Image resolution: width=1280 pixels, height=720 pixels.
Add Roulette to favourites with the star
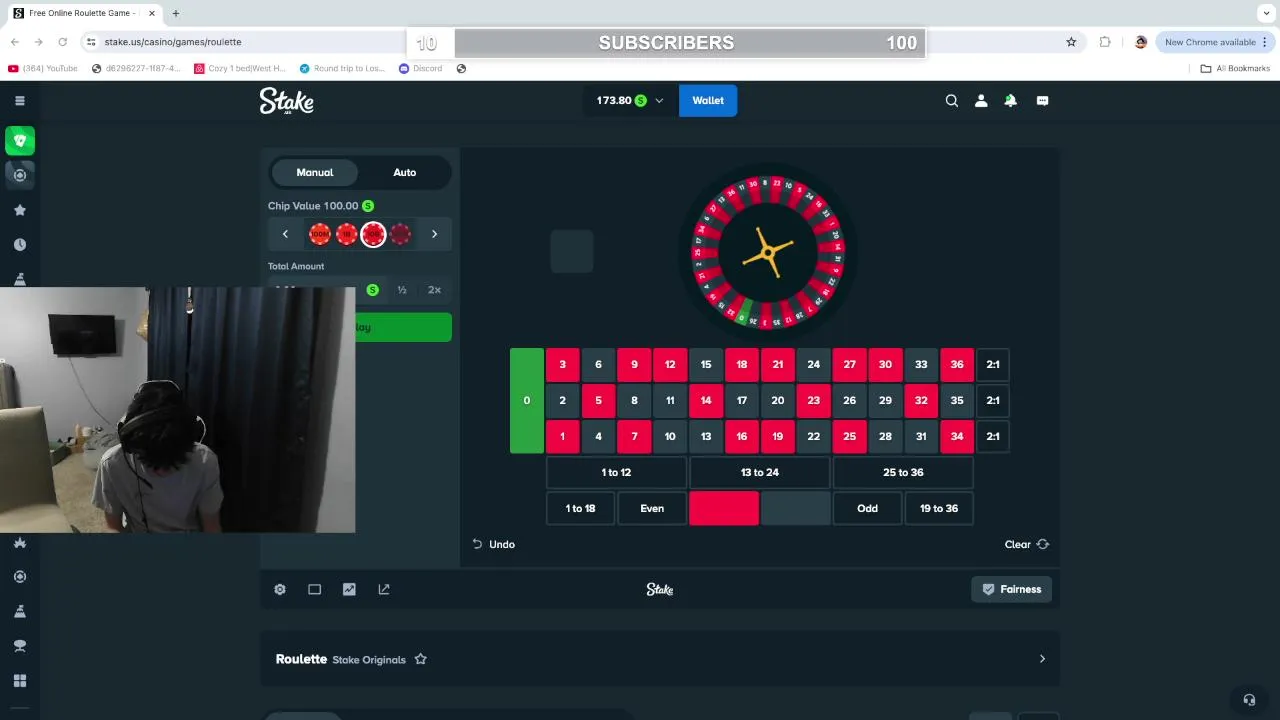[x=421, y=659]
